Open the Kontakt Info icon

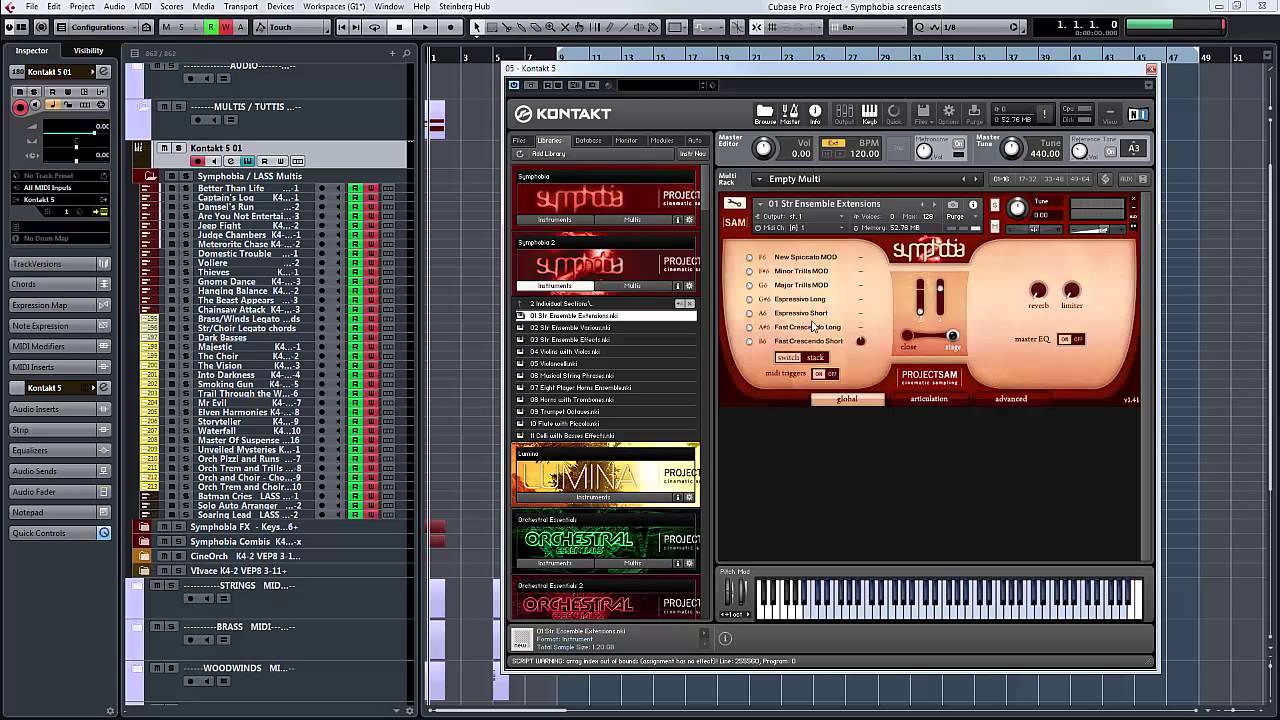[x=815, y=113]
